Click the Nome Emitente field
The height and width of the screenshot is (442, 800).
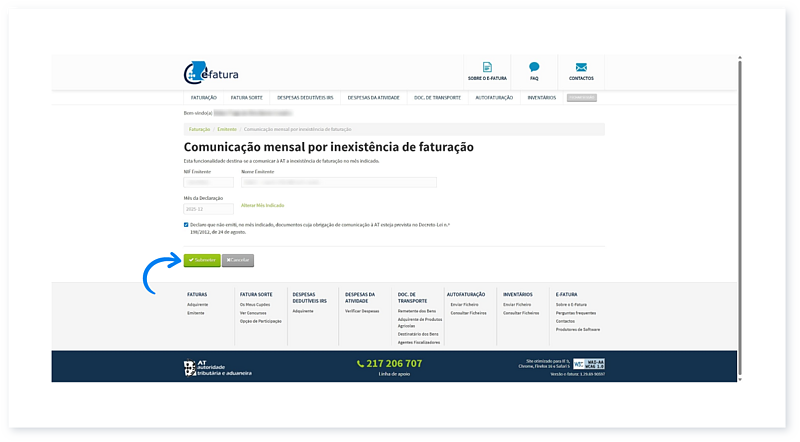[x=339, y=182]
